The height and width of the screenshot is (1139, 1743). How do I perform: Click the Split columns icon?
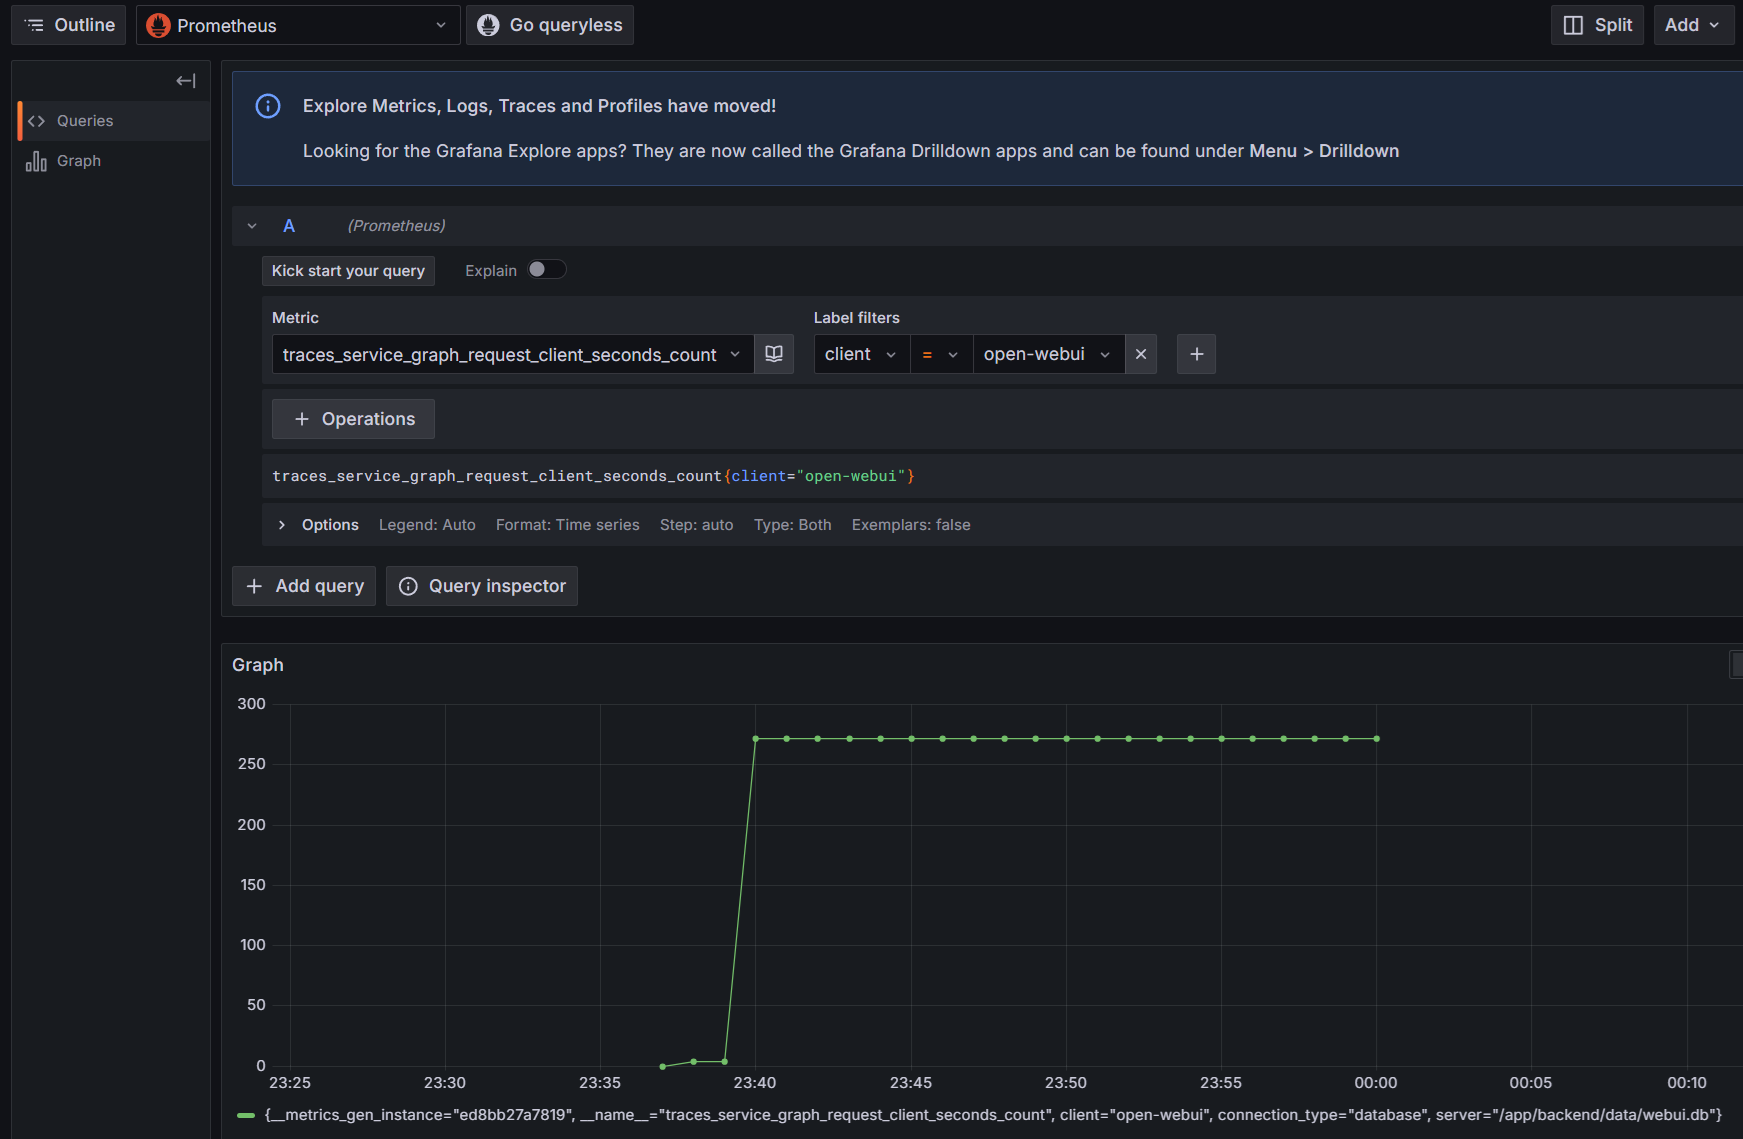(1573, 25)
